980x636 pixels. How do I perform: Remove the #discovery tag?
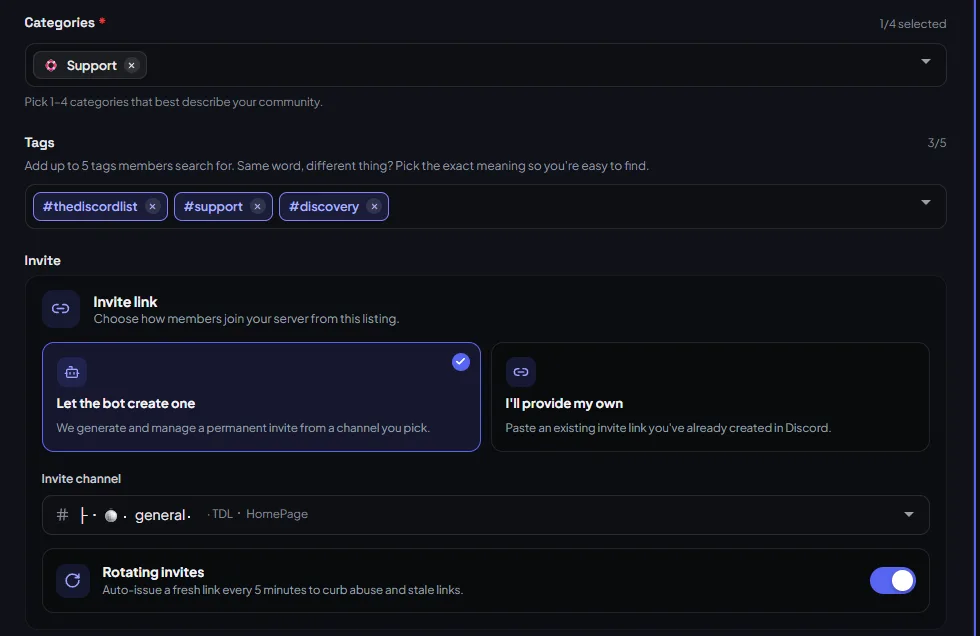pos(374,207)
